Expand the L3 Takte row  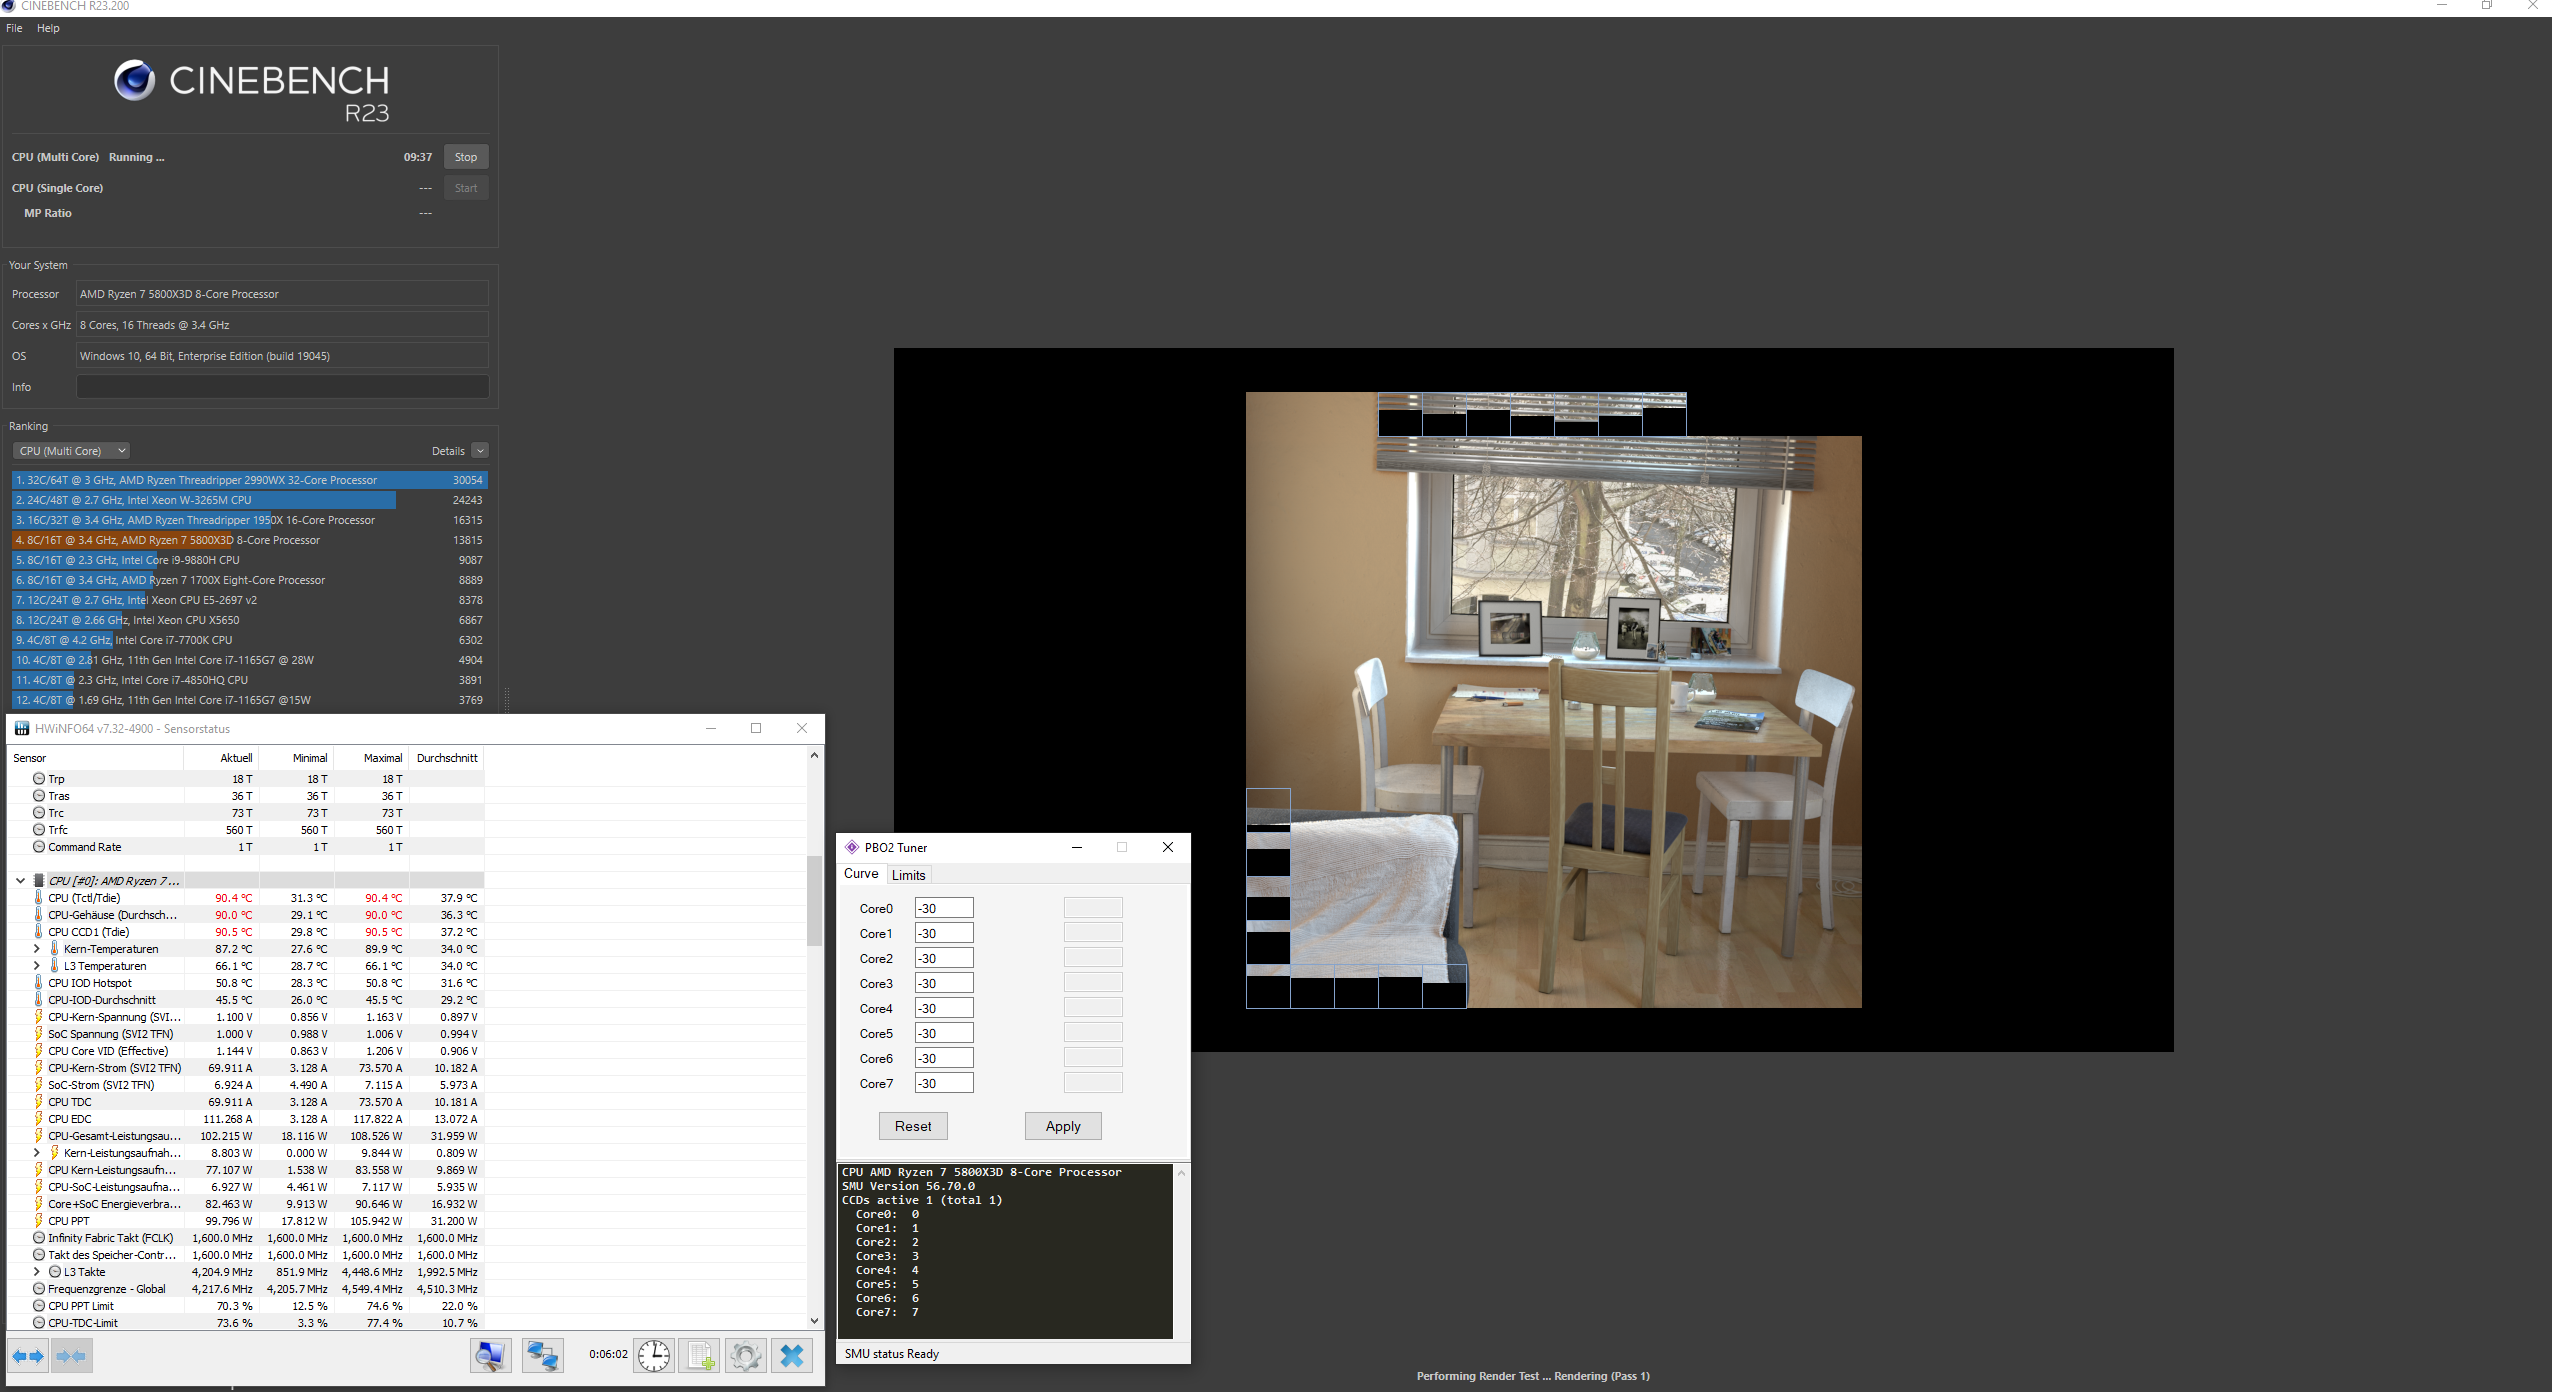pyautogui.click(x=37, y=1272)
